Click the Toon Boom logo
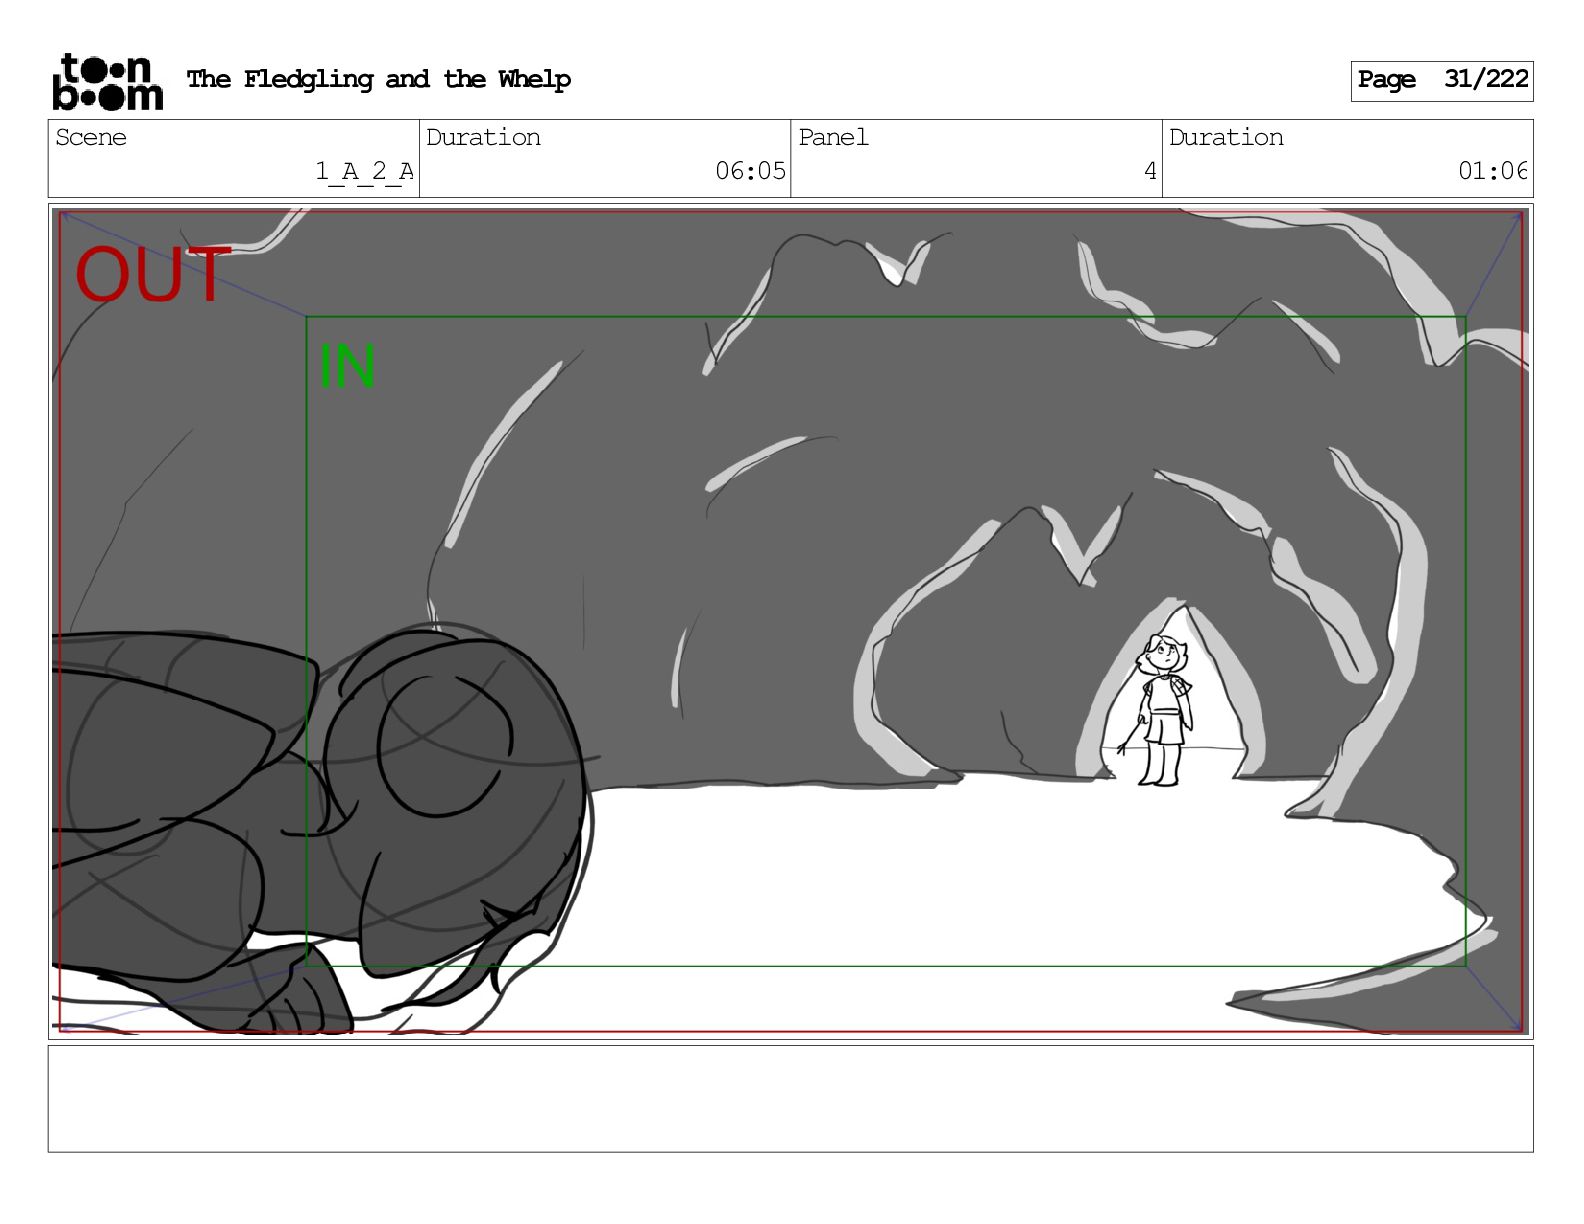Viewport: 1584px width, 1224px height. 107,81
